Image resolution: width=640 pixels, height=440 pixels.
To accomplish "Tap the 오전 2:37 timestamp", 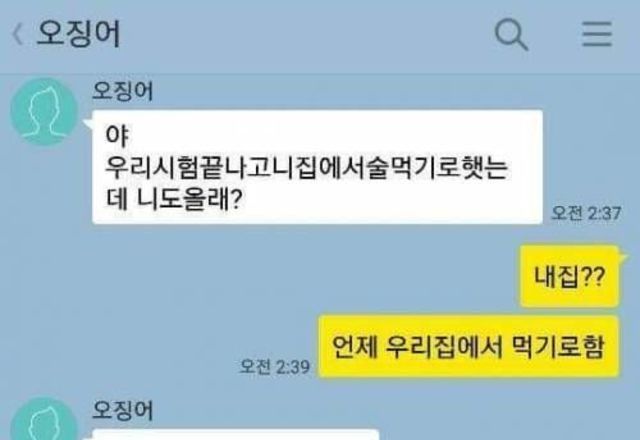I will point(586,213).
